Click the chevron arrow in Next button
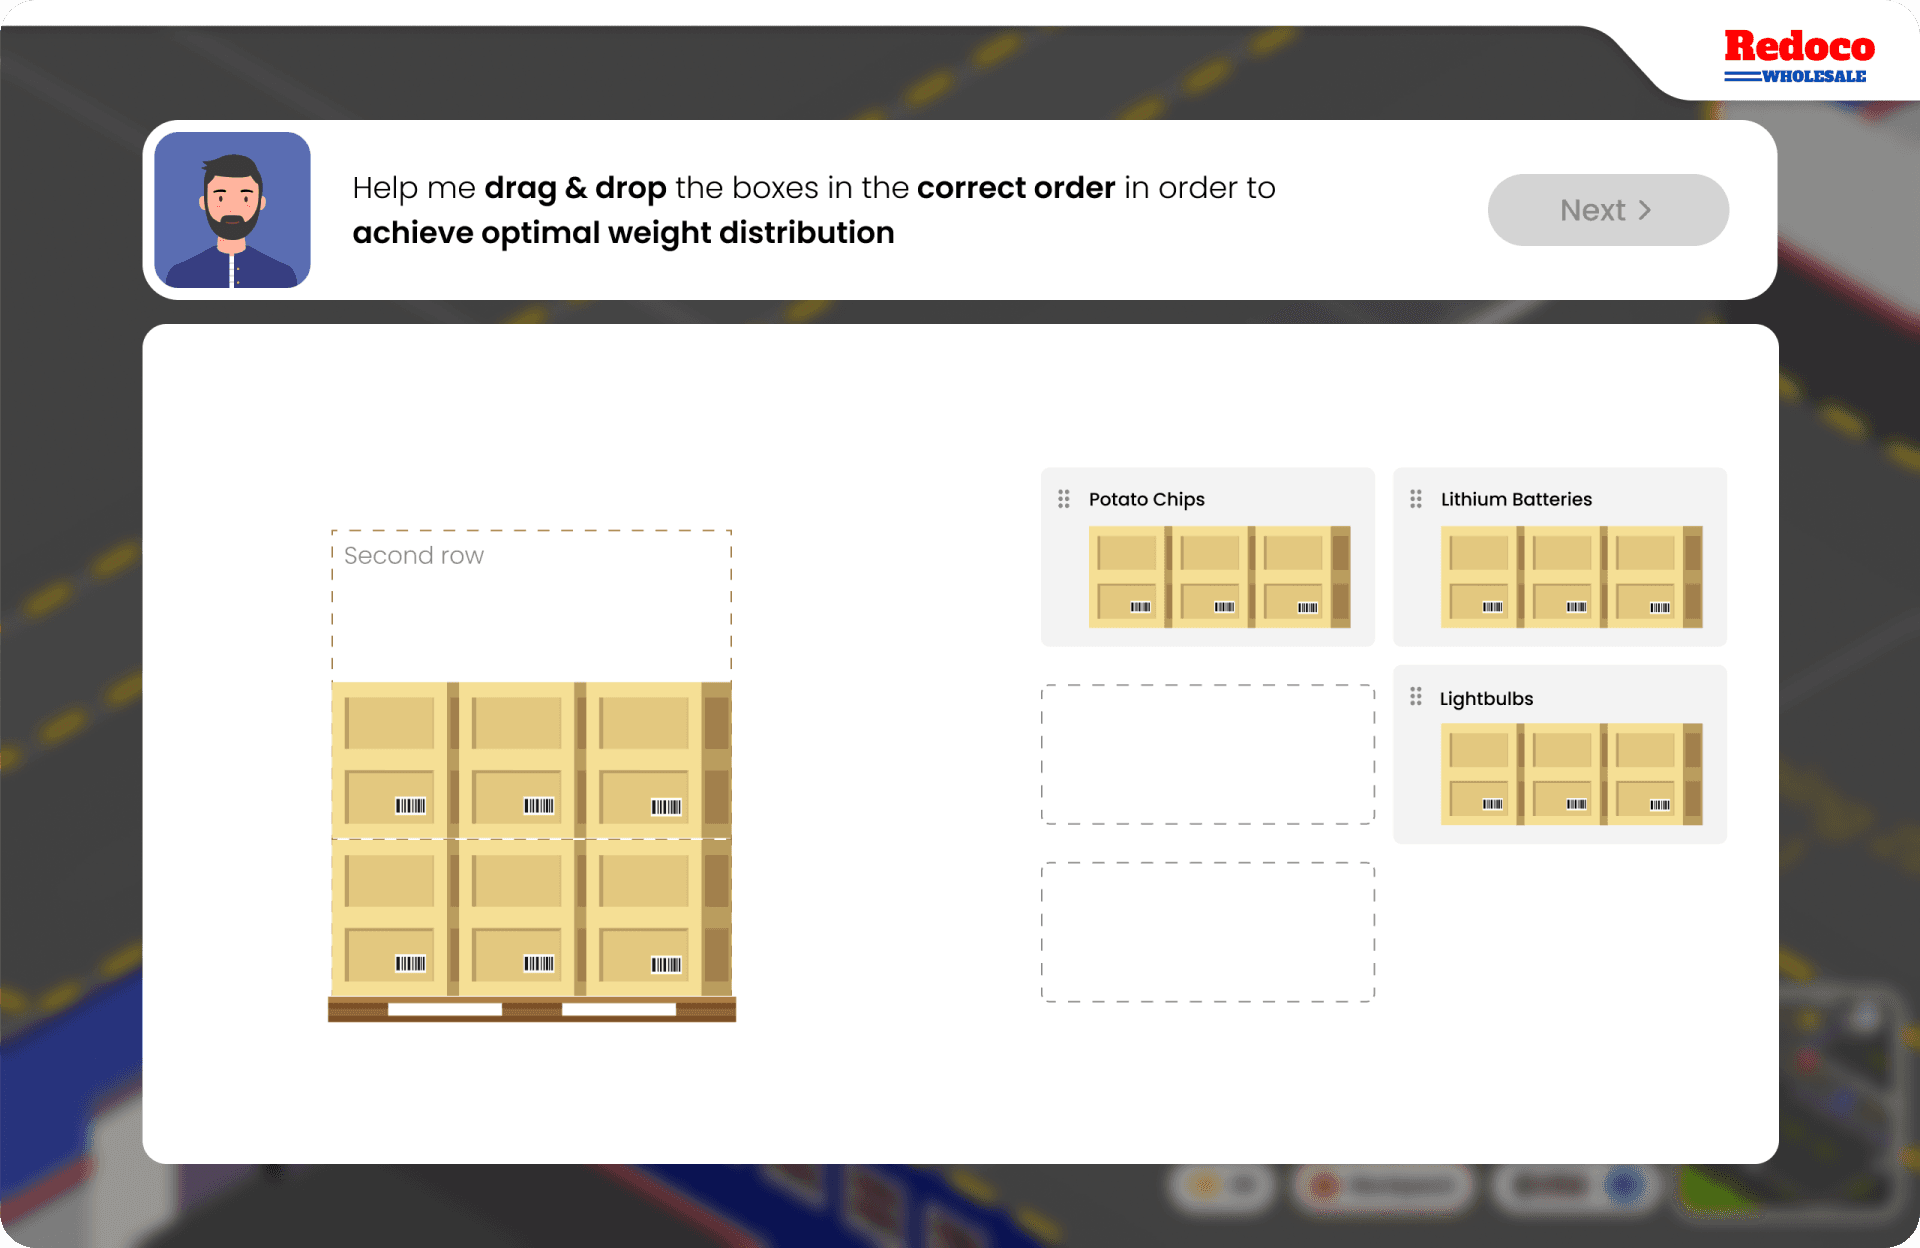This screenshot has height=1248, width=1920. pos(1645,210)
